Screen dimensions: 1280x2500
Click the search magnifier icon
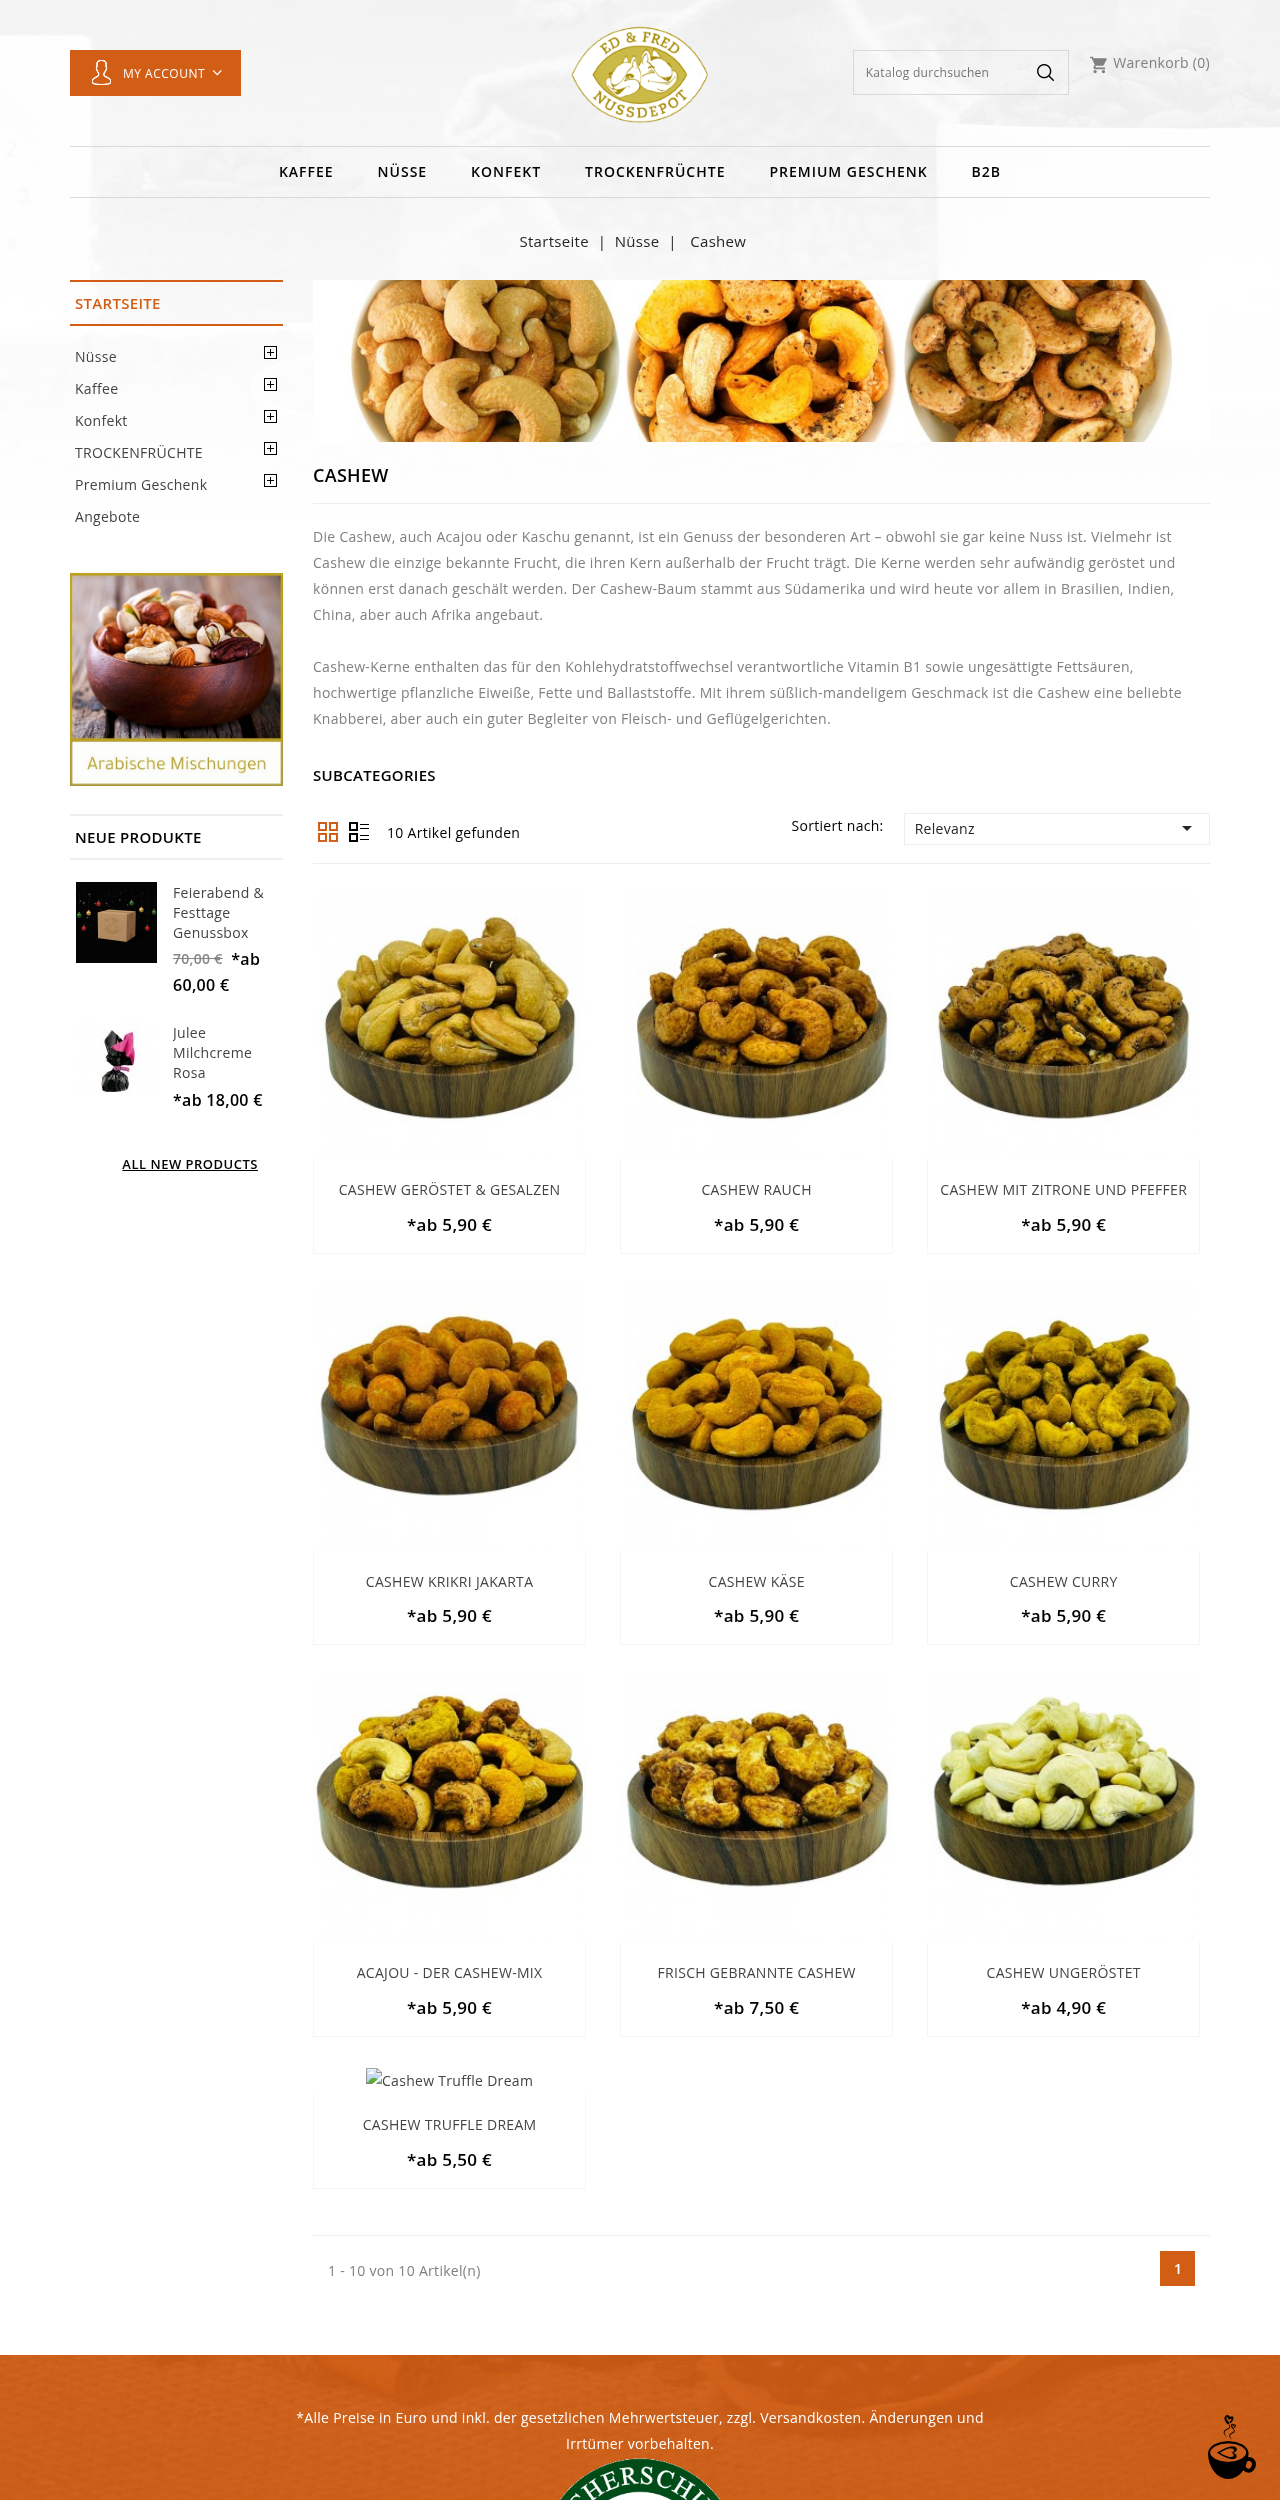point(1045,72)
